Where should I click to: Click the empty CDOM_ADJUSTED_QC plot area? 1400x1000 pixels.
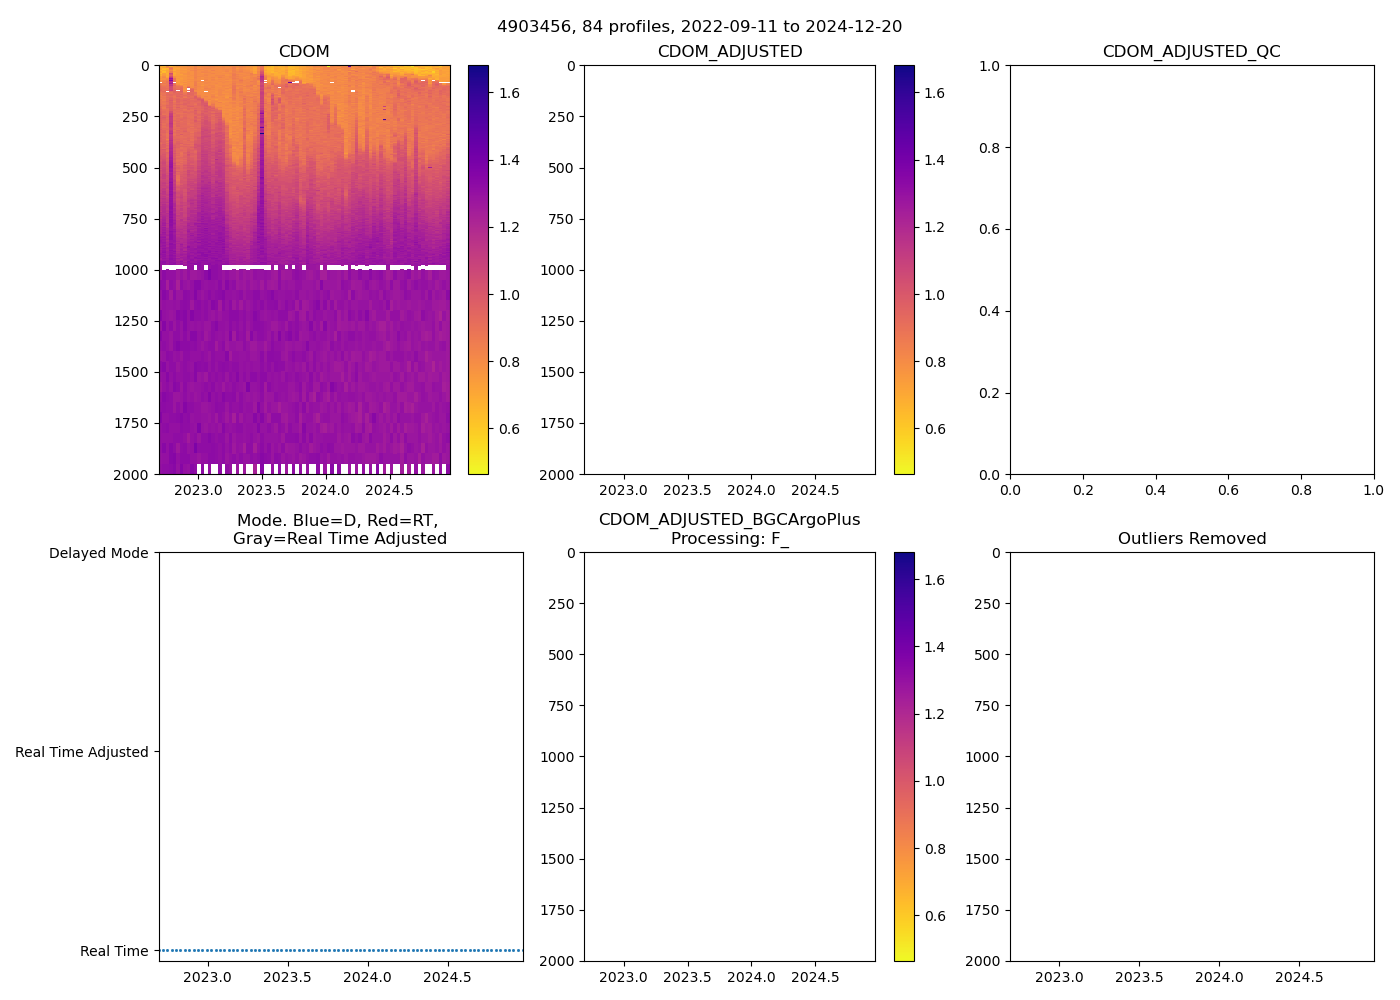pos(1191,270)
